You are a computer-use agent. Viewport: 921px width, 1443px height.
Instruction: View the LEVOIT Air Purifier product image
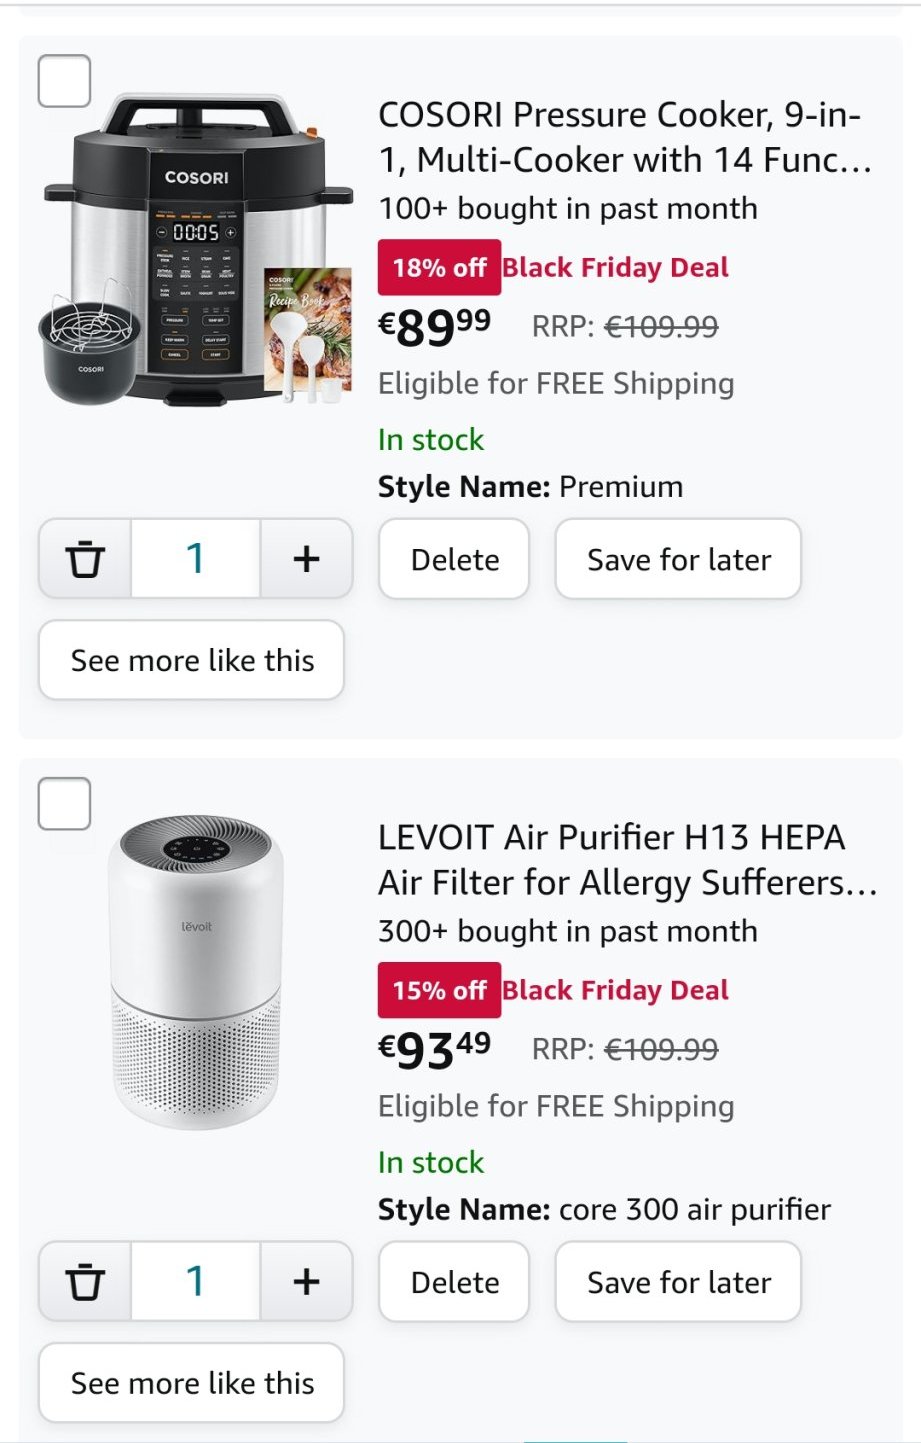(196, 972)
